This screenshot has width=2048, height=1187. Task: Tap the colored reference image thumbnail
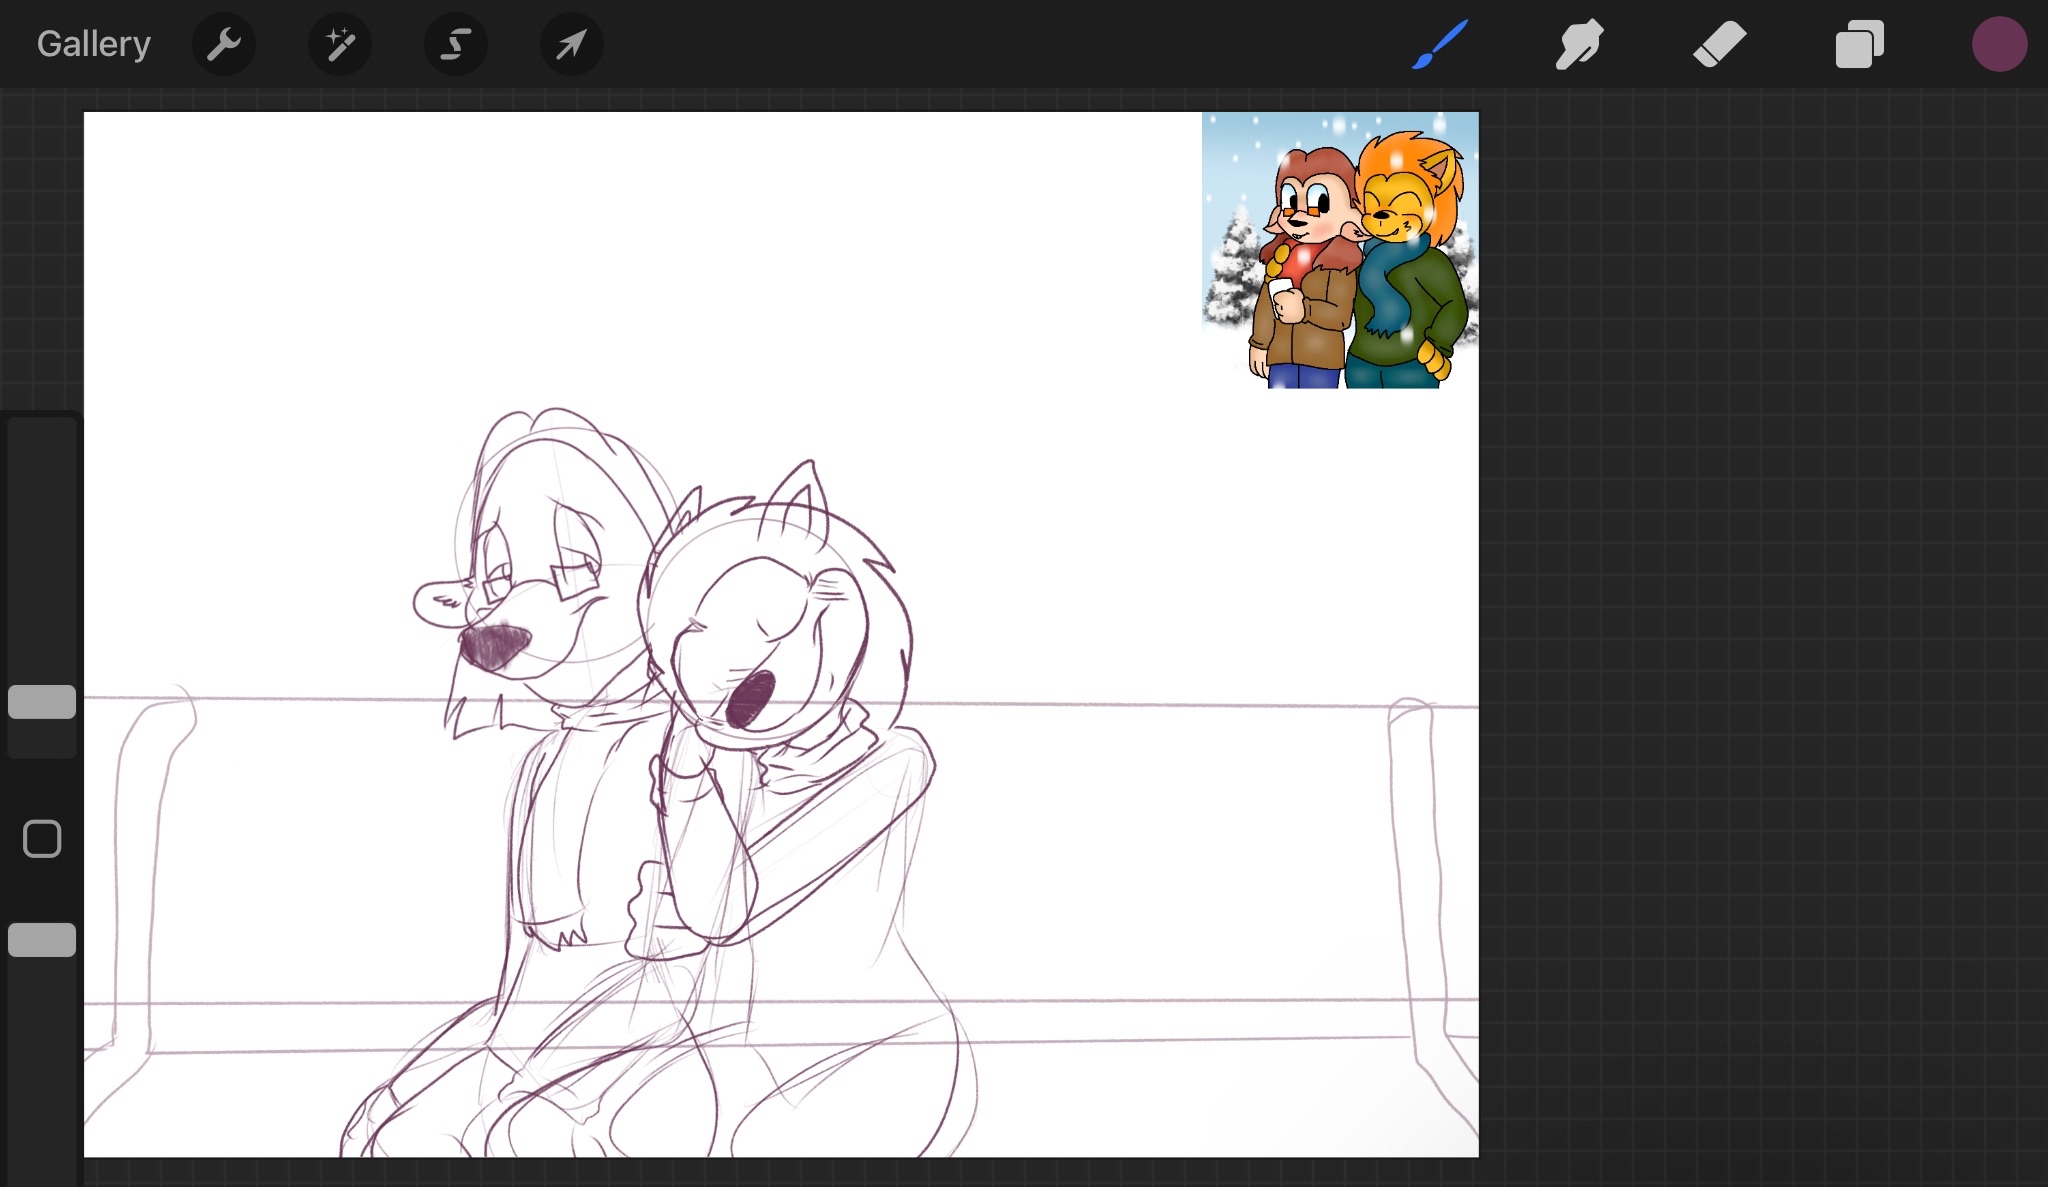point(1340,250)
